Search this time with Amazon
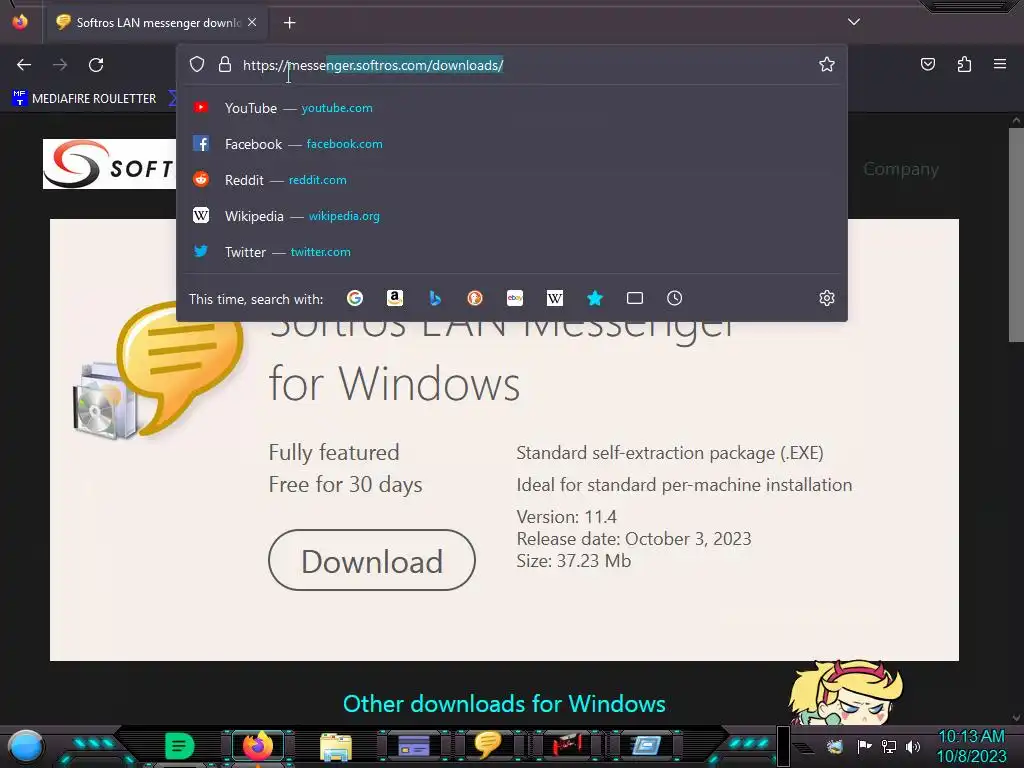The image size is (1024, 768). tap(394, 298)
